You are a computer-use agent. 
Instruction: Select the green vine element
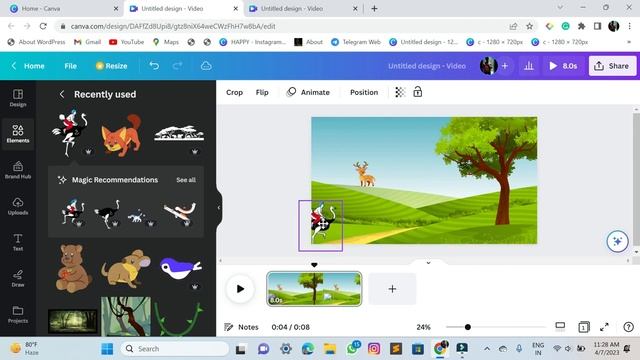click(x=178, y=319)
